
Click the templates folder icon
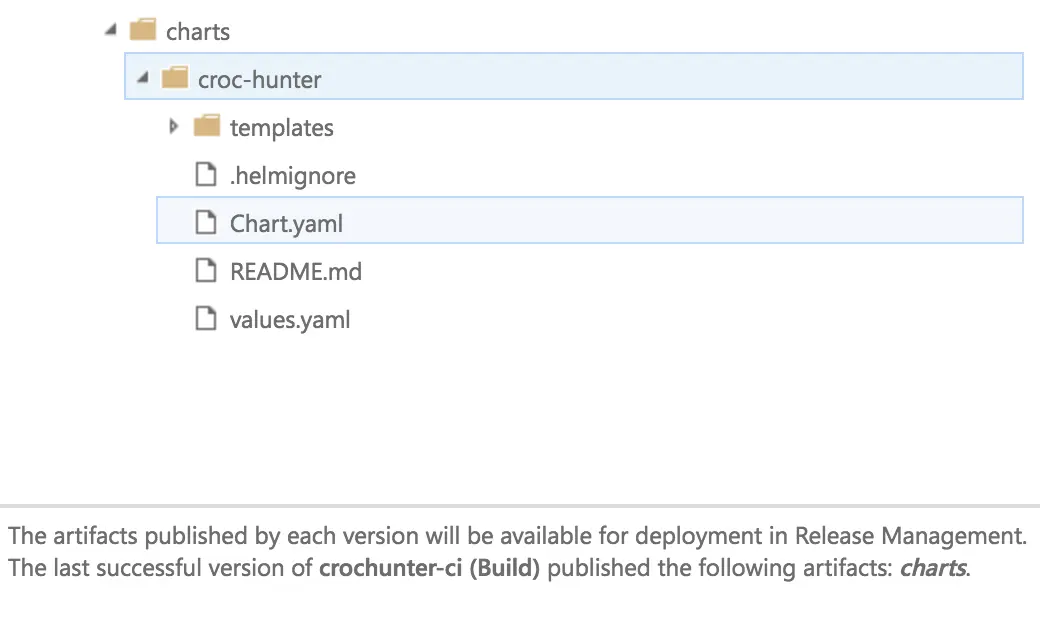pyautogui.click(x=206, y=125)
